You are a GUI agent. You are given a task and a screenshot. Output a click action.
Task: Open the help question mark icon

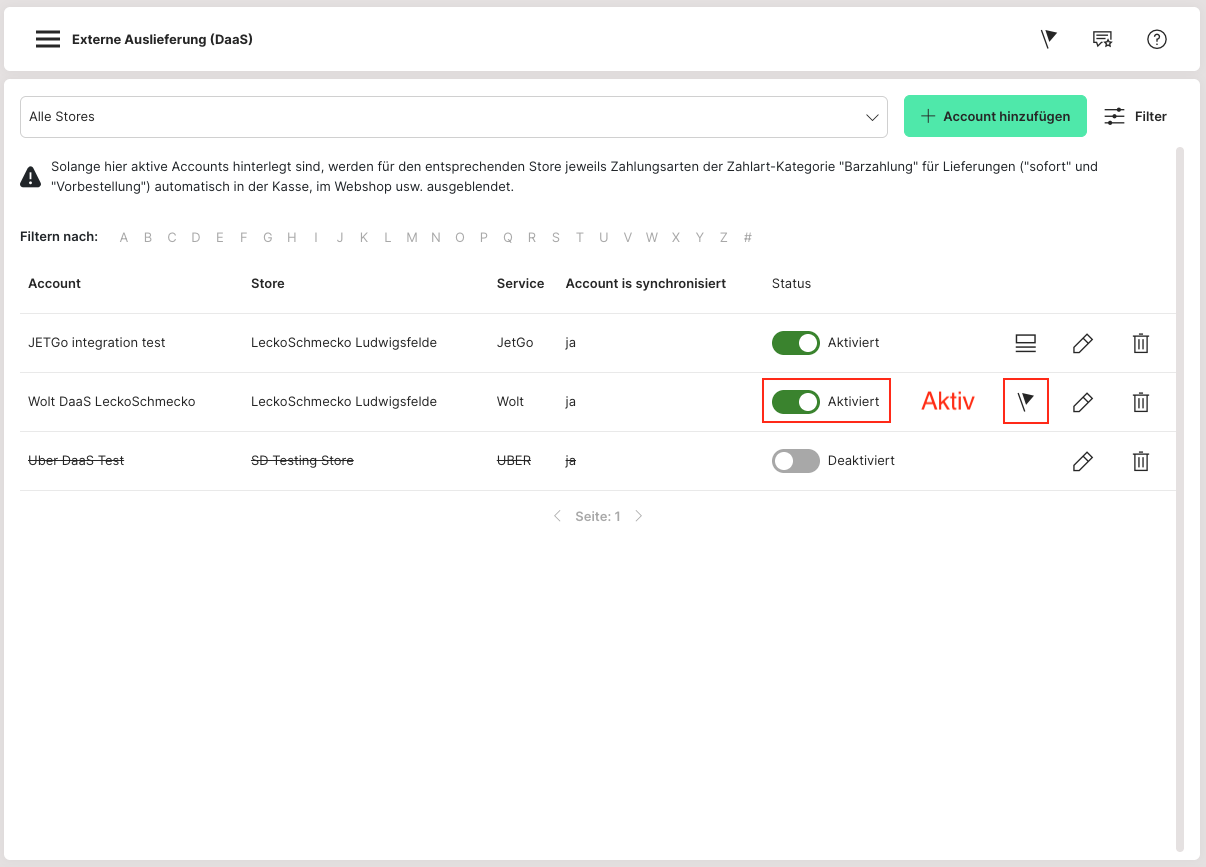1157,39
